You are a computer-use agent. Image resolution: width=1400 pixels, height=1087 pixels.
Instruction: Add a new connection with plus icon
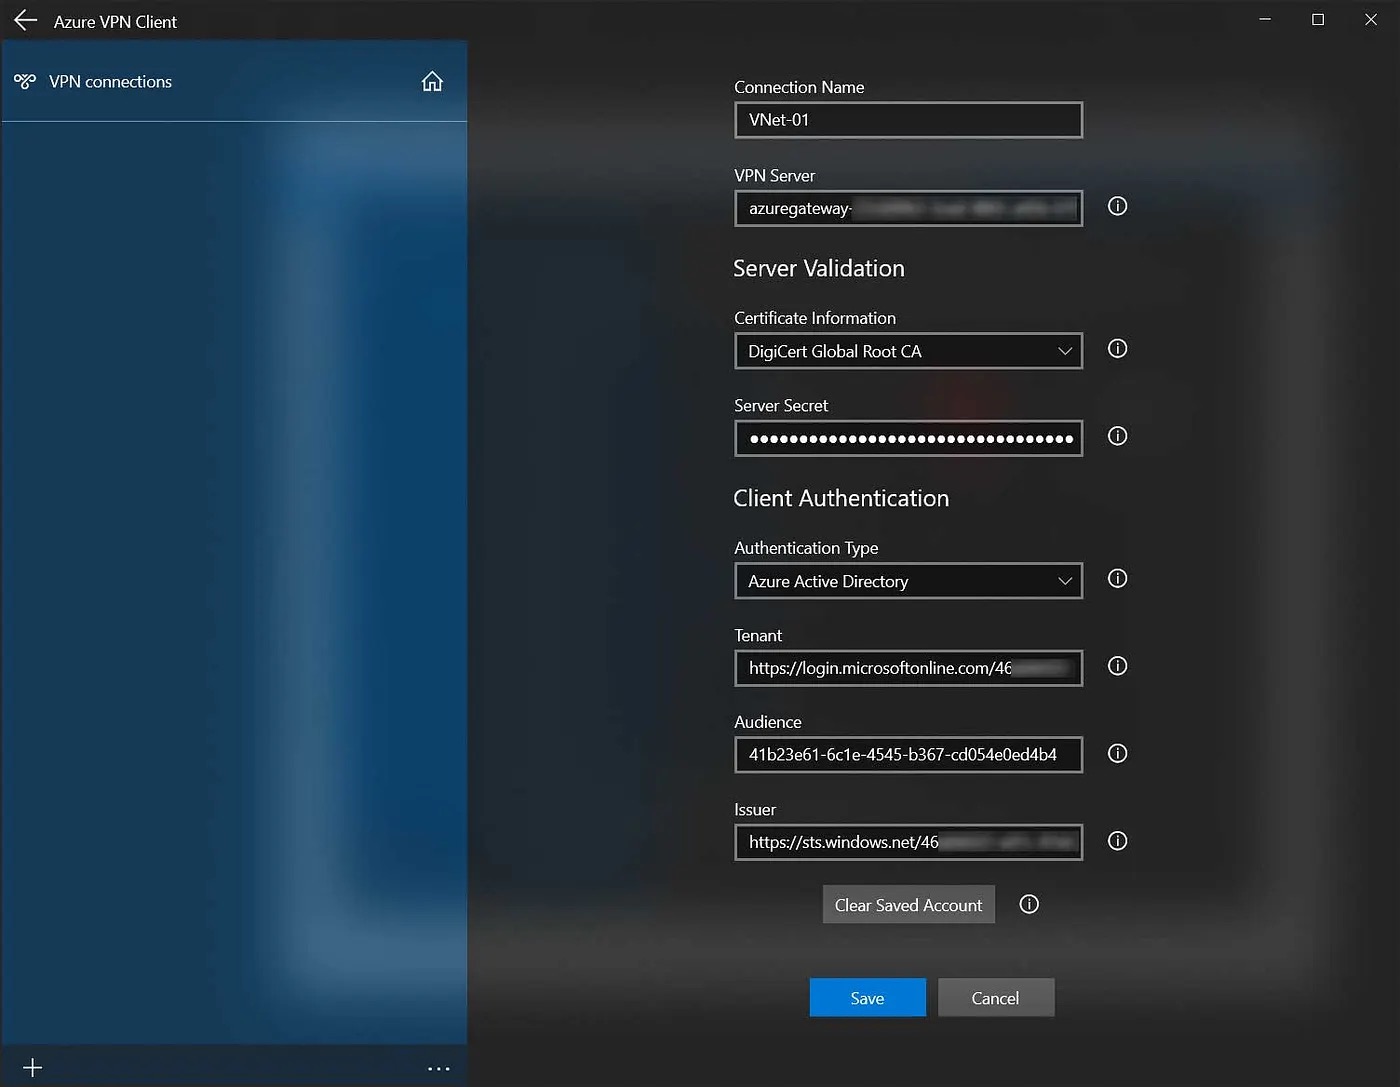click(x=32, y=1067)
